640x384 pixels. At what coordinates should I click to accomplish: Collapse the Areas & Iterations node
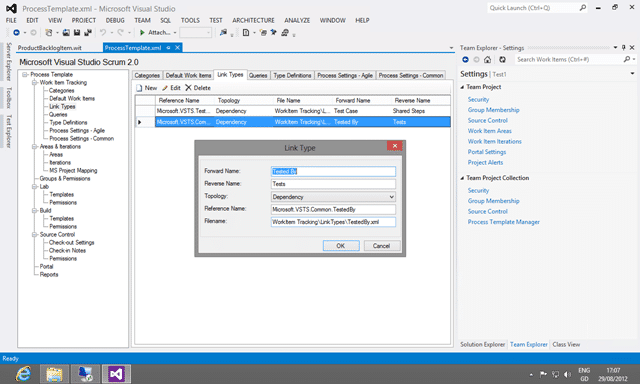(x=35, y=146)
